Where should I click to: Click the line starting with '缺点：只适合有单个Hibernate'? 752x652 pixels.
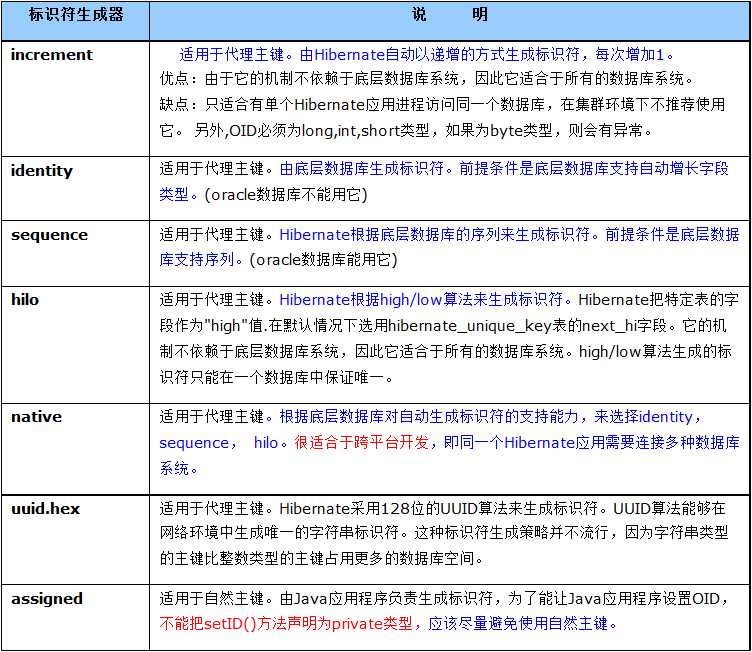tap(442, 104)
